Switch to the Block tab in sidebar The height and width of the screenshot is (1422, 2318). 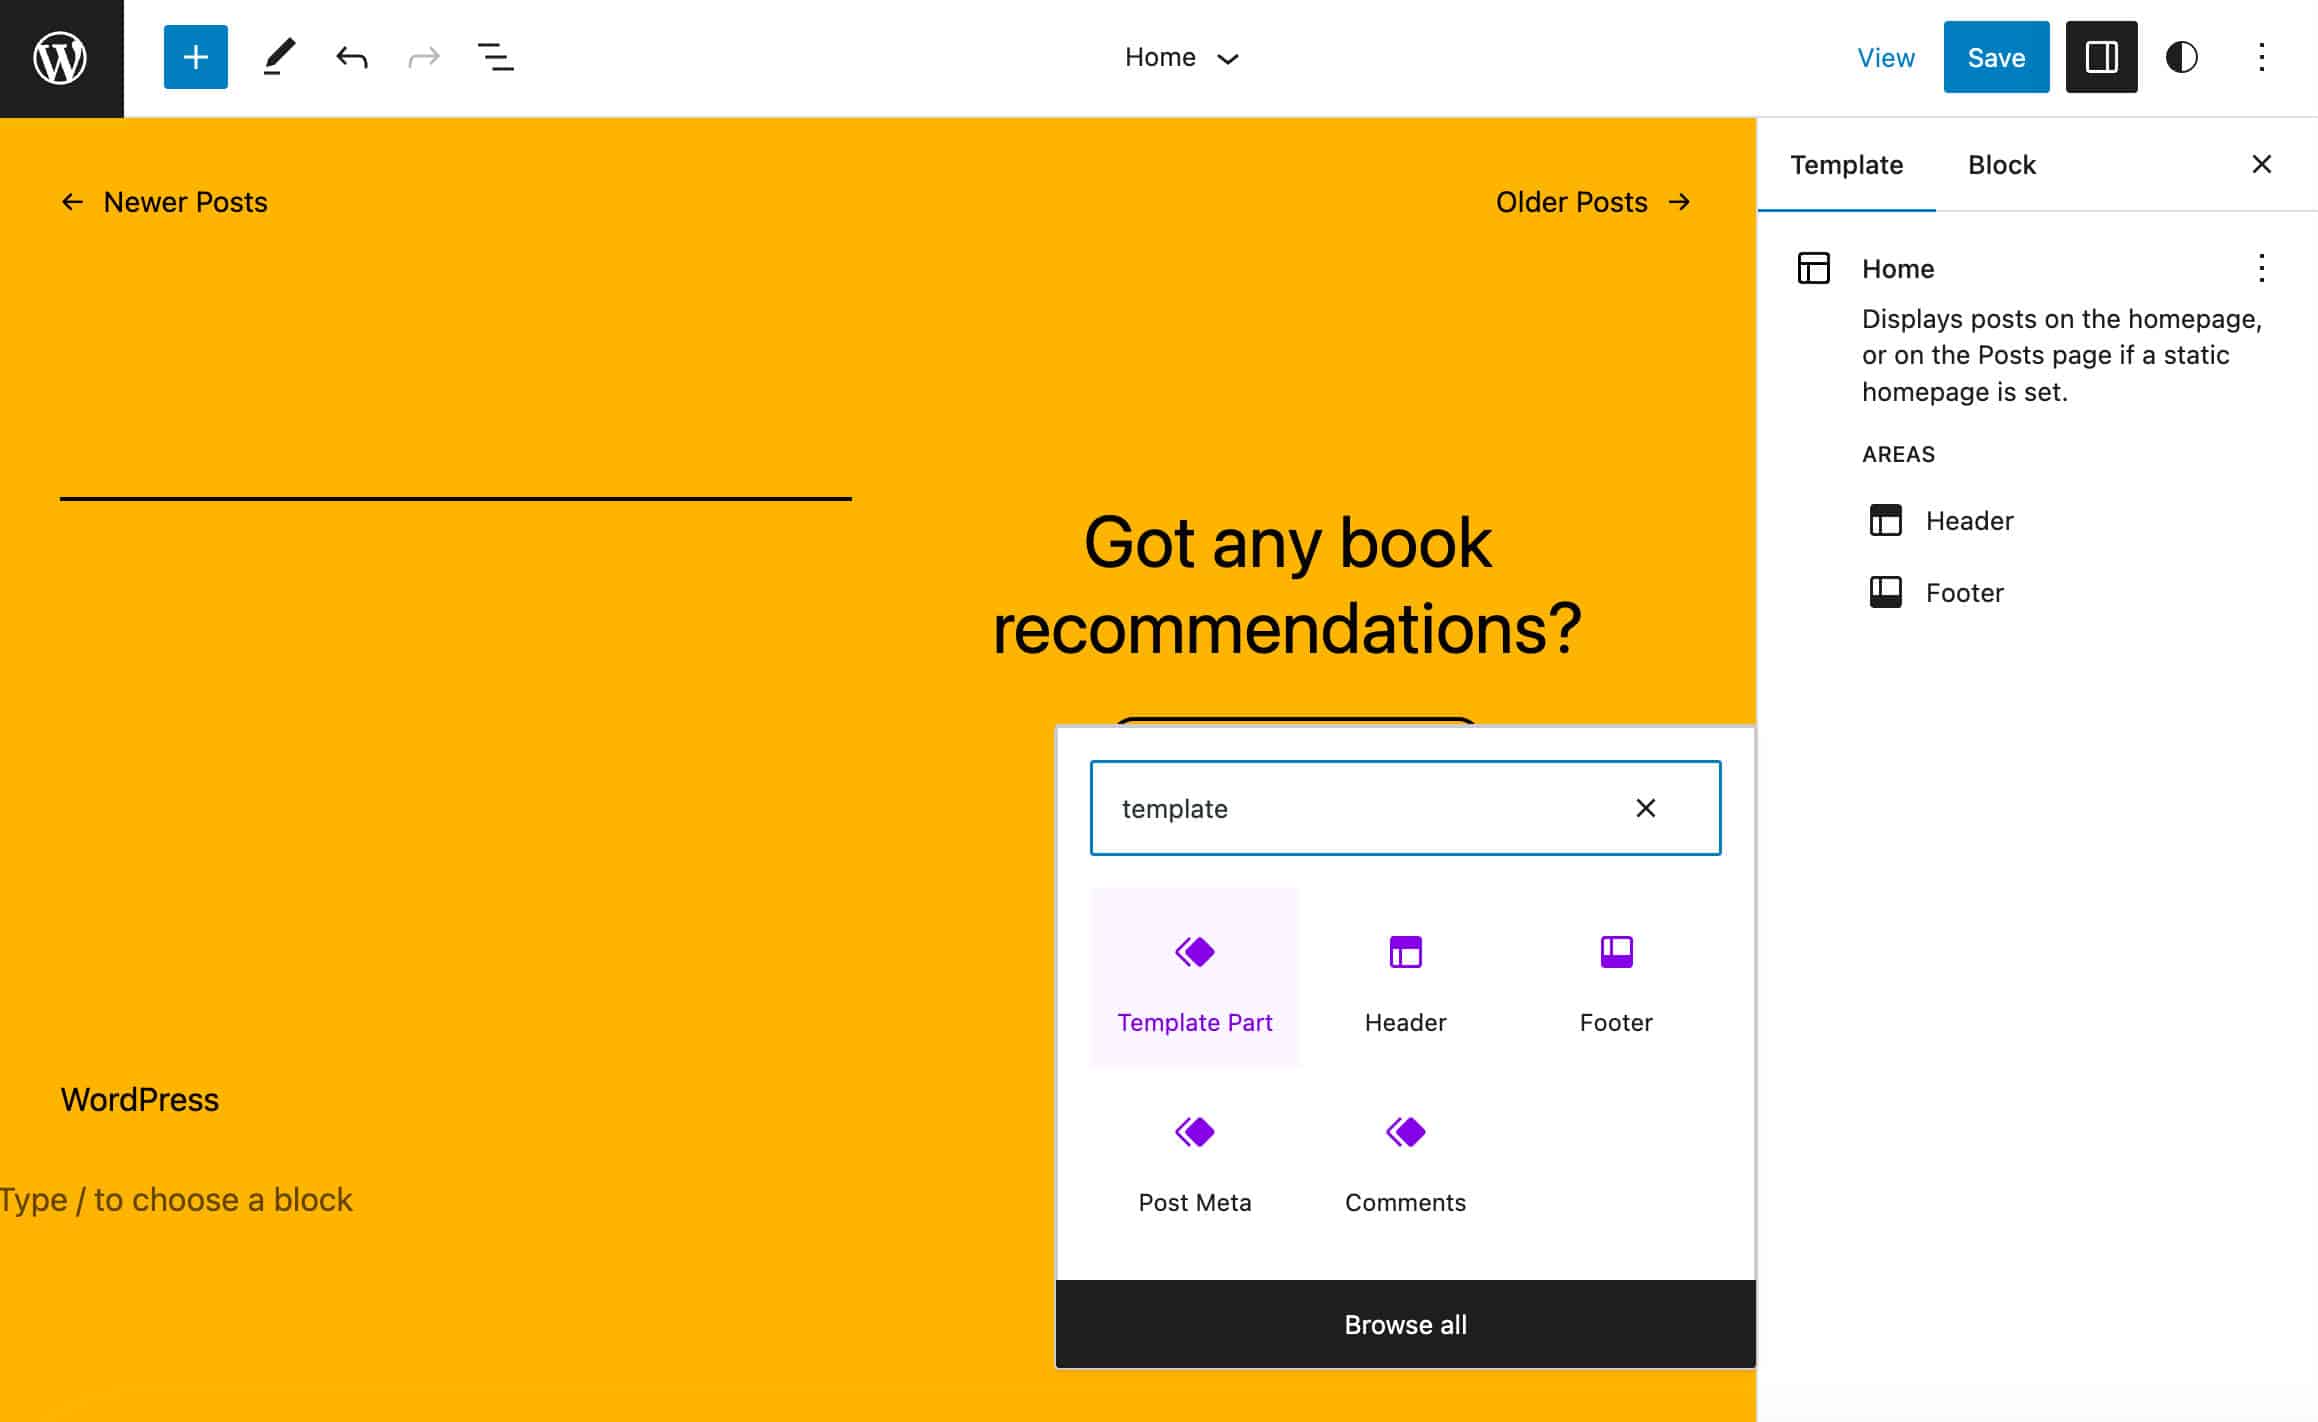[x=2002, y=162]
